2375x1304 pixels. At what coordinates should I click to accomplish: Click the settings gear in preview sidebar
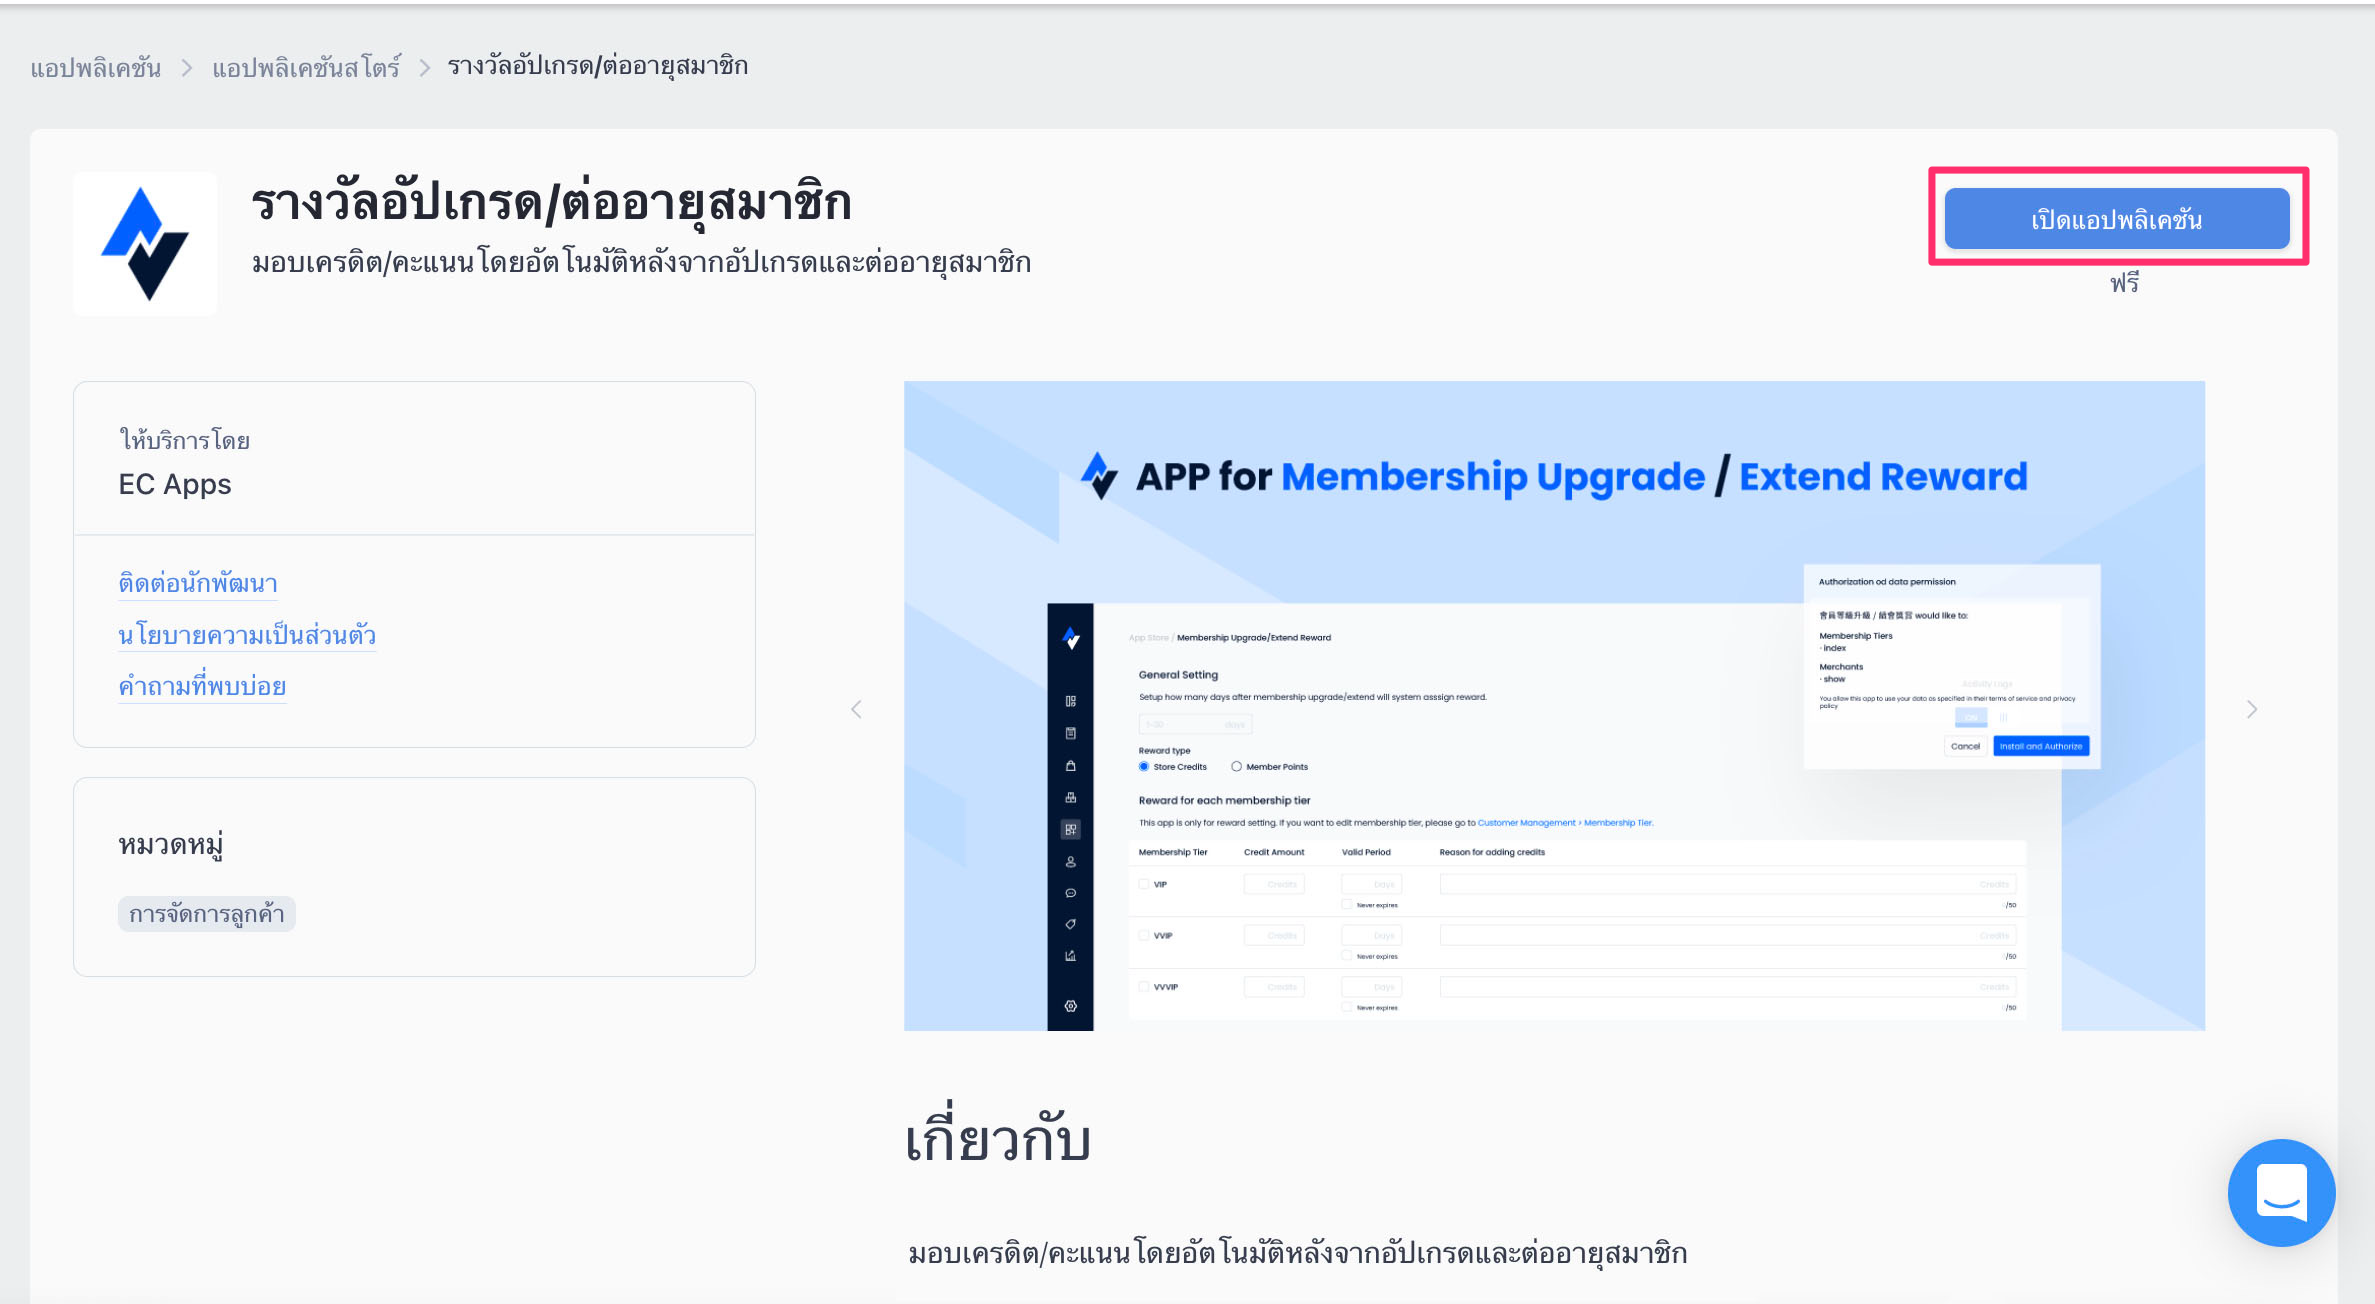pos(1071,1006)
